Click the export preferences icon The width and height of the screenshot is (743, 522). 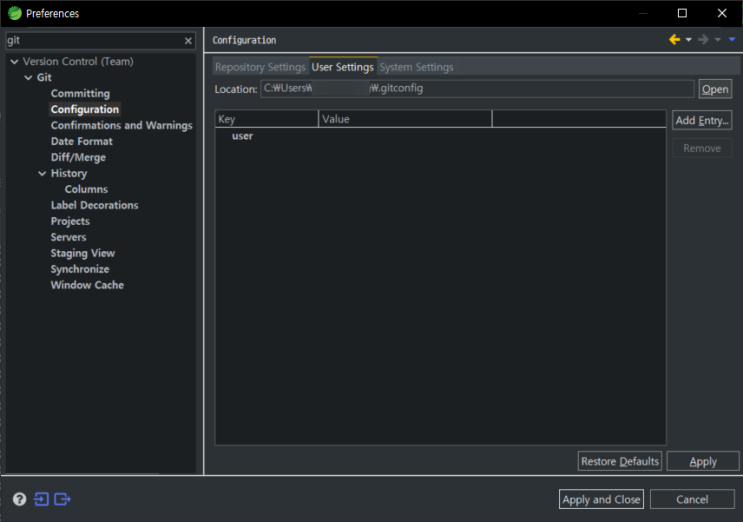63,499
